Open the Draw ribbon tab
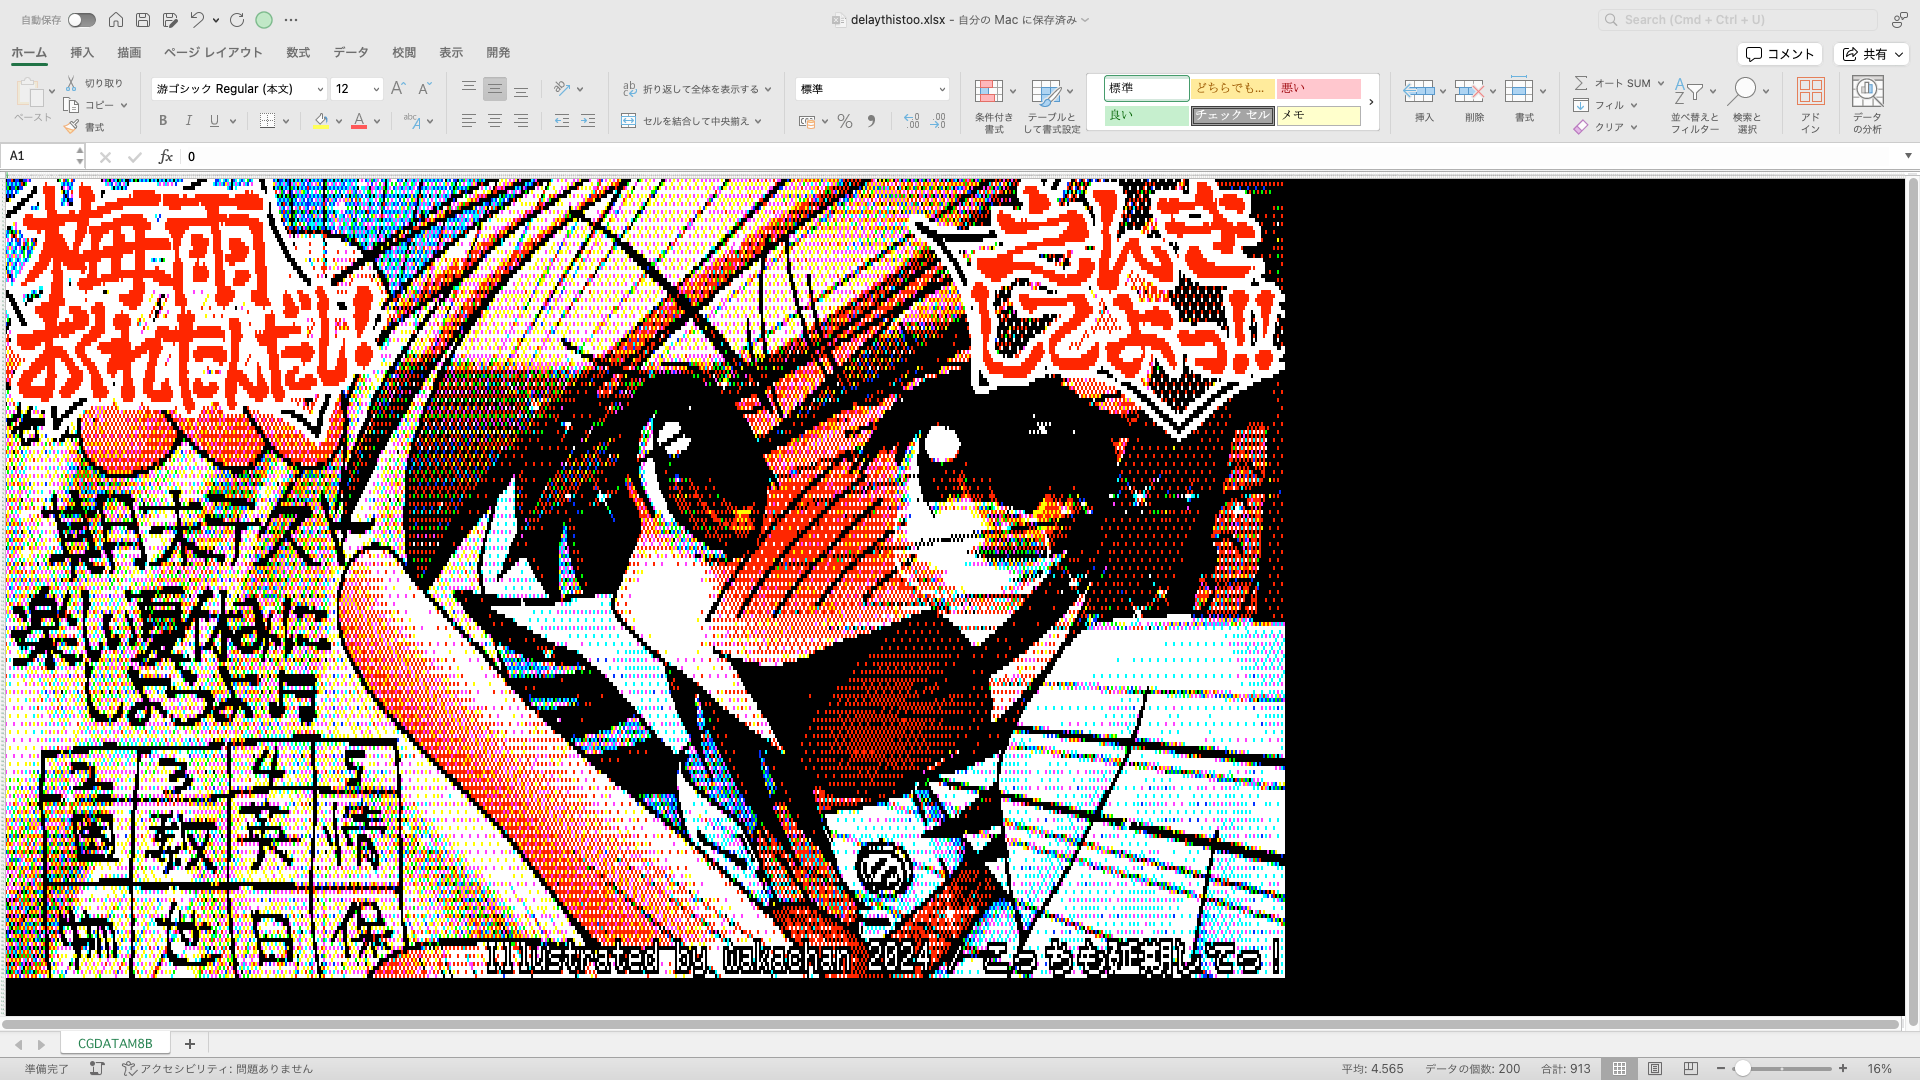The height and width of the screenshot is (1080, 1920). (x=129, y=53)
